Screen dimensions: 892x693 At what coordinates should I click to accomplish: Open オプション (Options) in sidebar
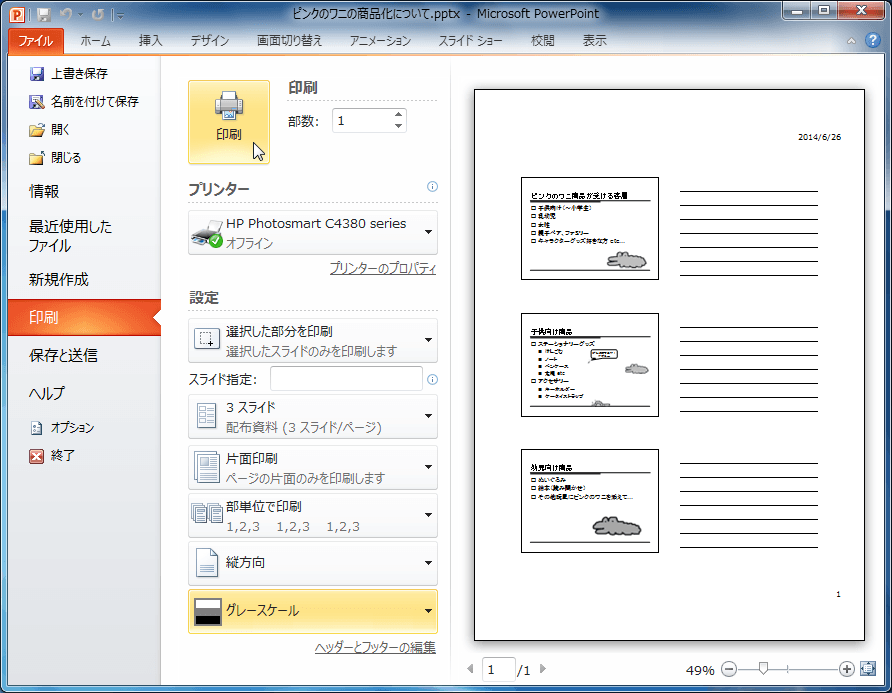61,427
